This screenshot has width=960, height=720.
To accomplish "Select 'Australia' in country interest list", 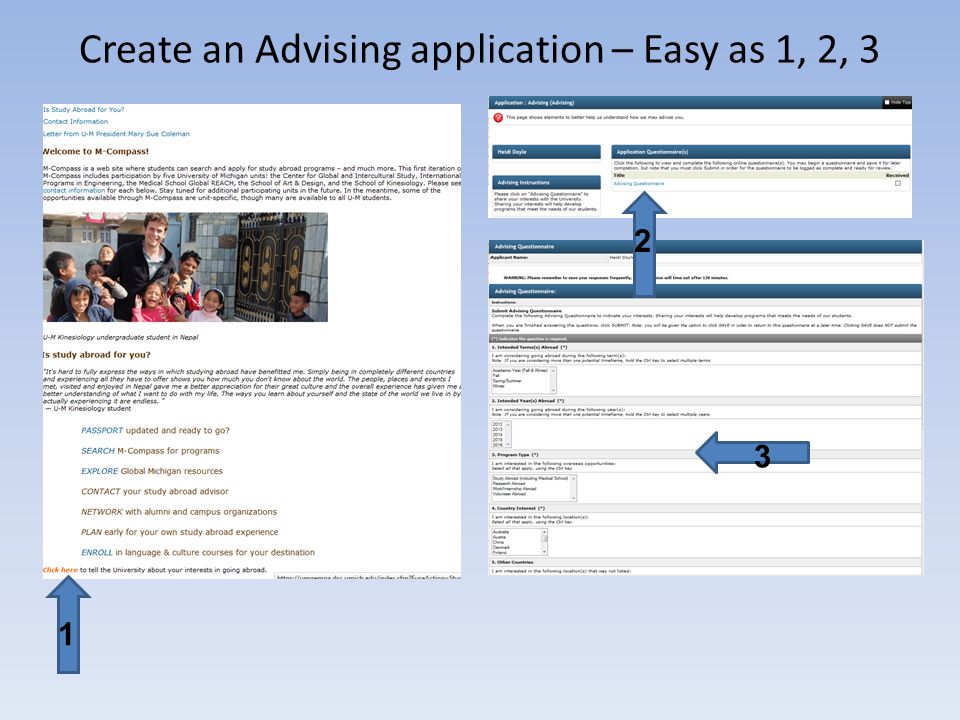I will point(501,532).
